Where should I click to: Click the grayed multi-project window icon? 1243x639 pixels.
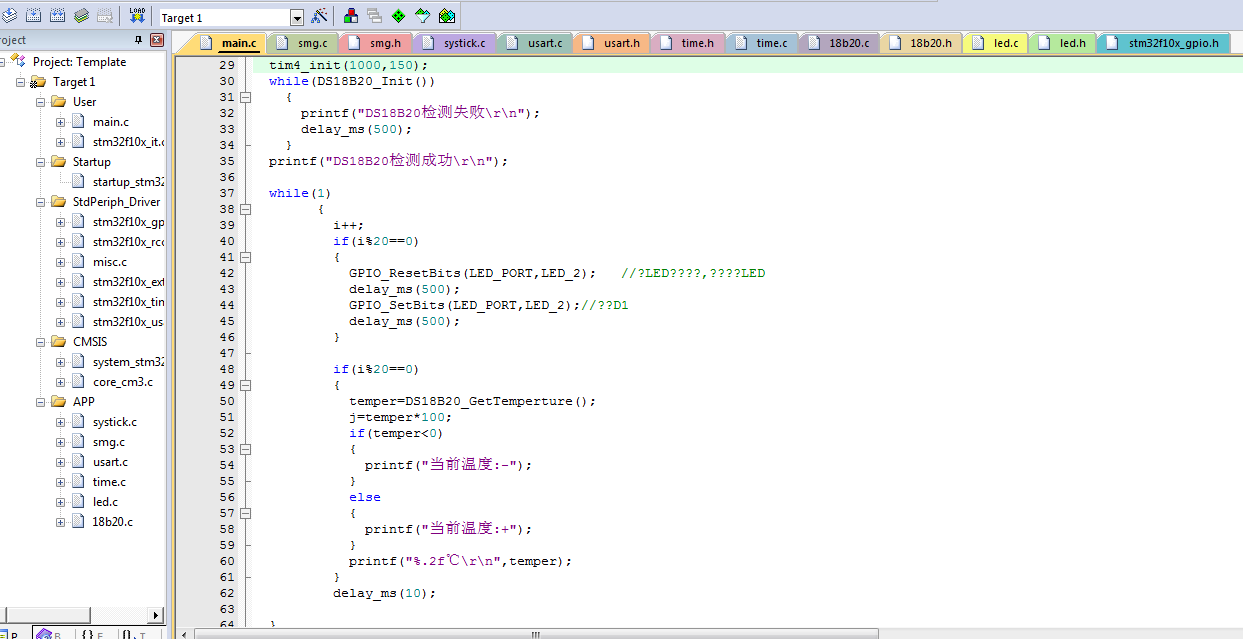pyautogui.click(x=375, y=16)
